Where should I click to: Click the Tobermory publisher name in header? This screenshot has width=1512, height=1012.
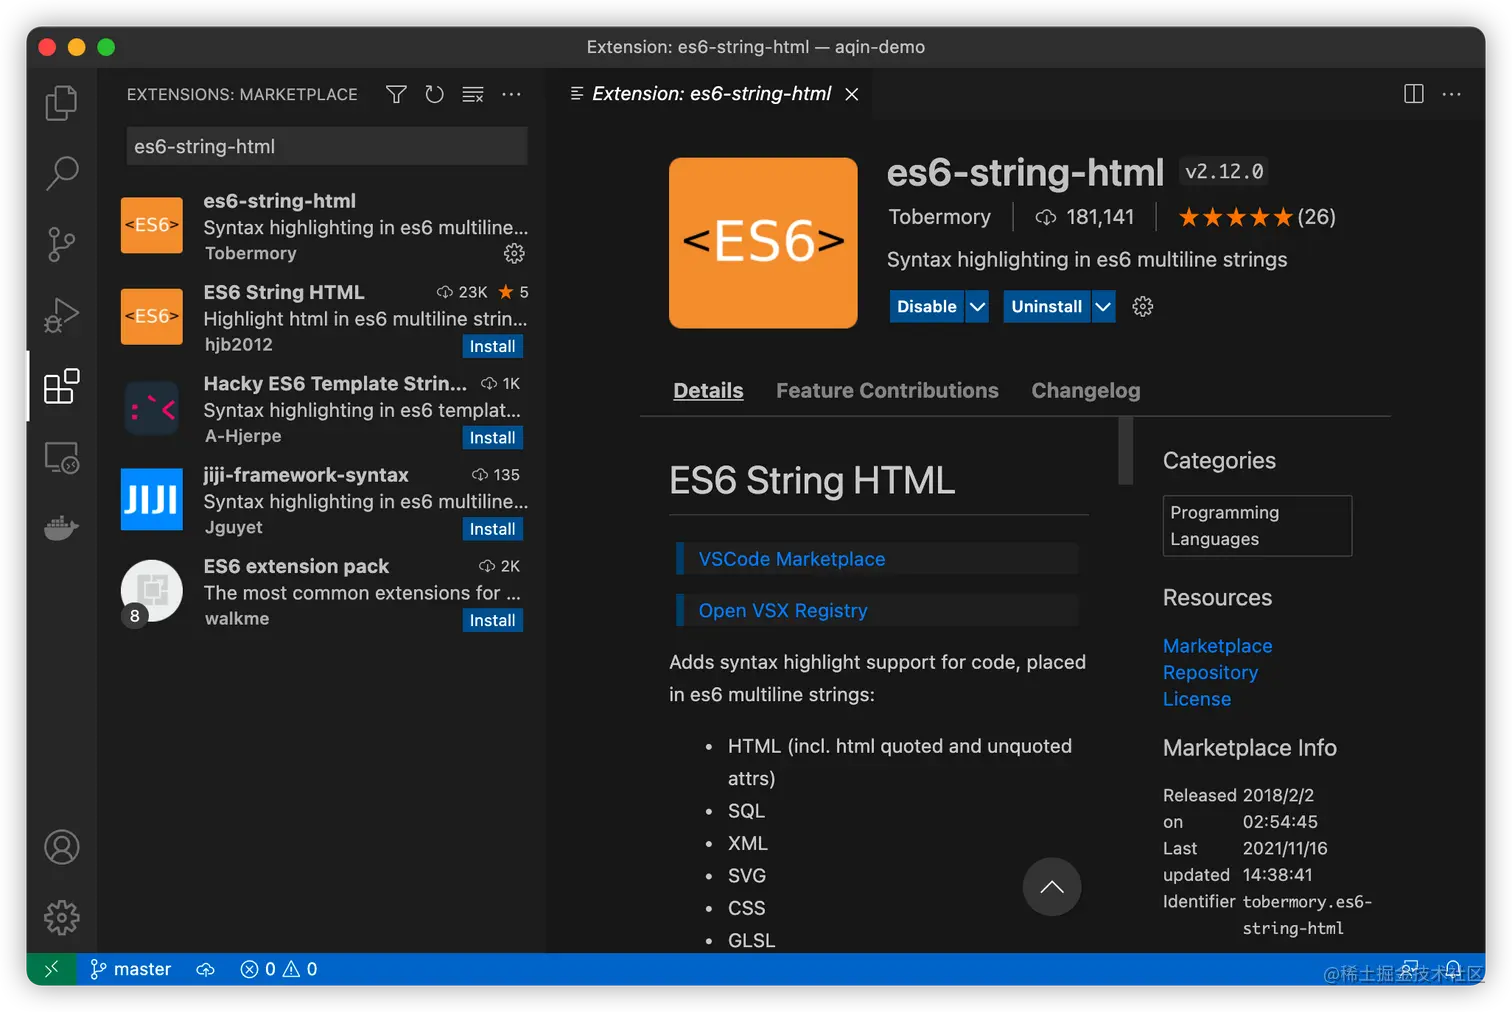tap(939, 217)
